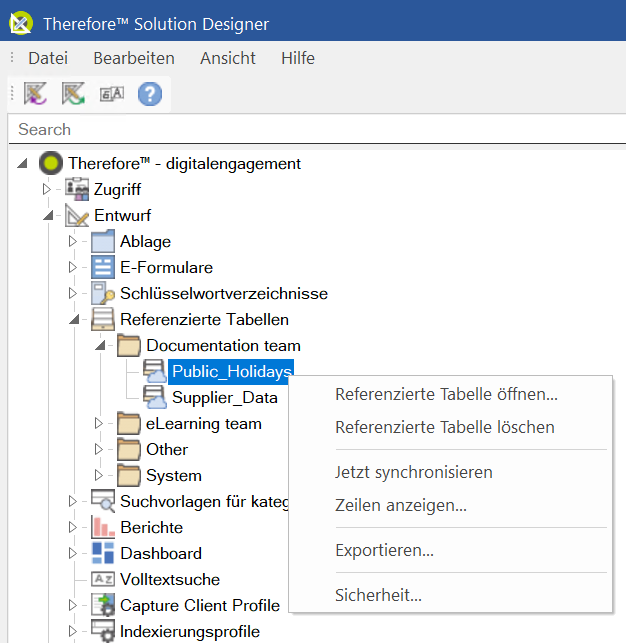The width and height of the screenshot is (626, 643).
Task: Choose Referenzierte Tabelle öffnen from context menu
Action: pos(446,394)
